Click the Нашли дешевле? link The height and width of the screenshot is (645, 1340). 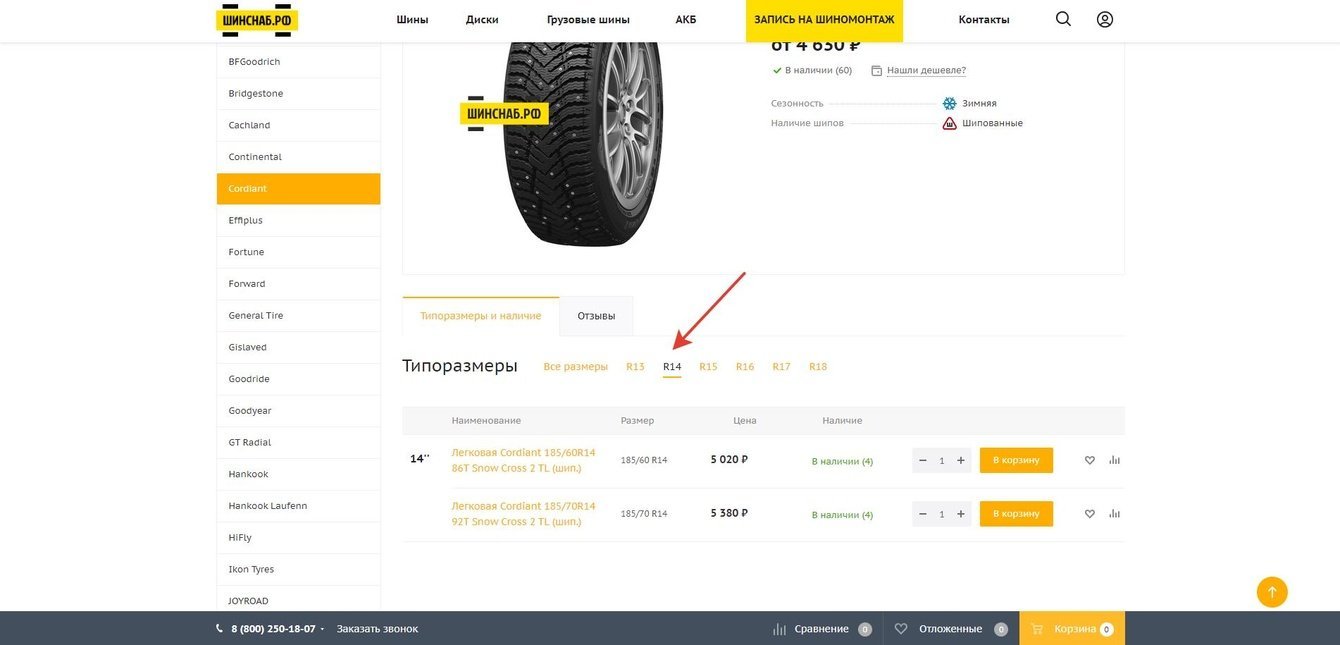coord(926,71)
